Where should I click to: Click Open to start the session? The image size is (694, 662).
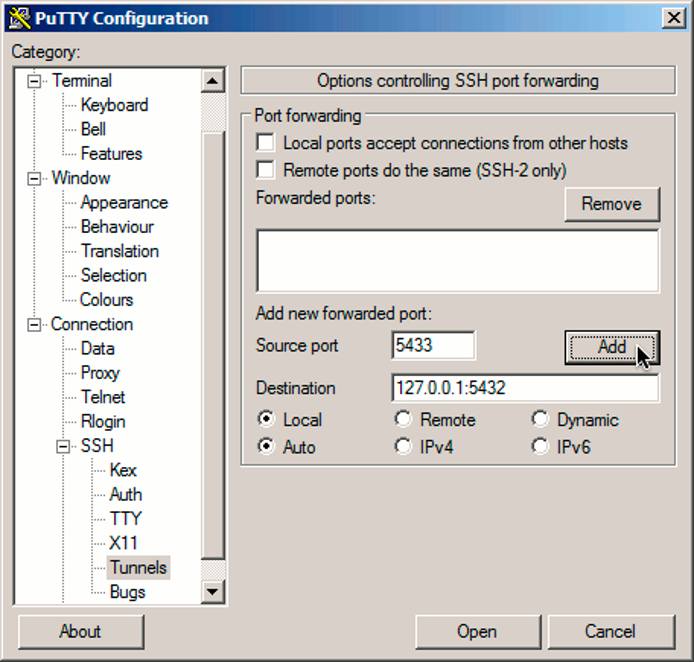pos(478,631)
